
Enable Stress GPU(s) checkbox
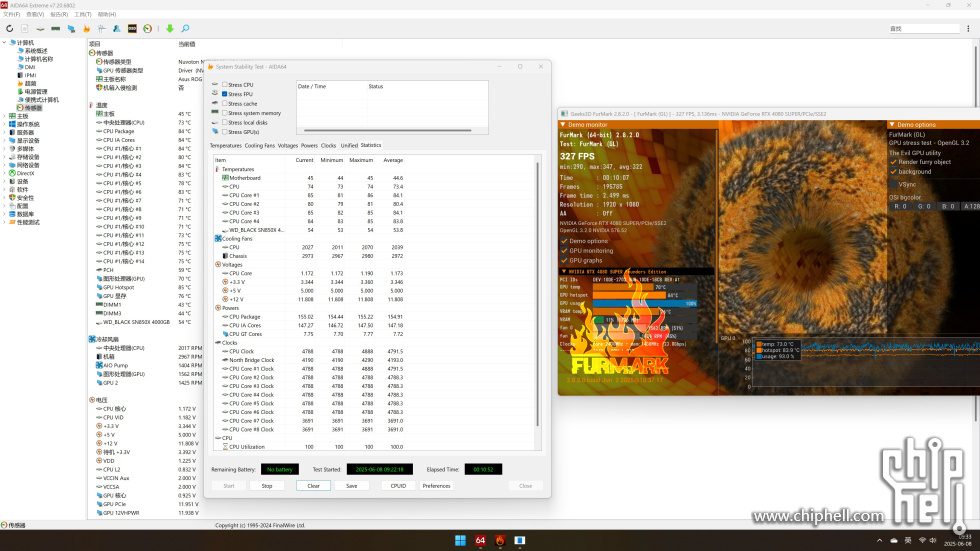(x=224, y=132)
